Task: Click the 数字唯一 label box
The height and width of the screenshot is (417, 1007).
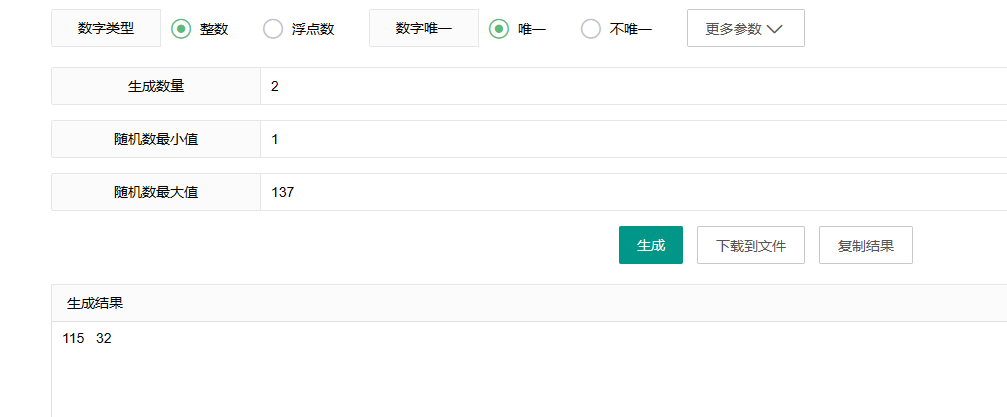Action: tap(424, 28)
